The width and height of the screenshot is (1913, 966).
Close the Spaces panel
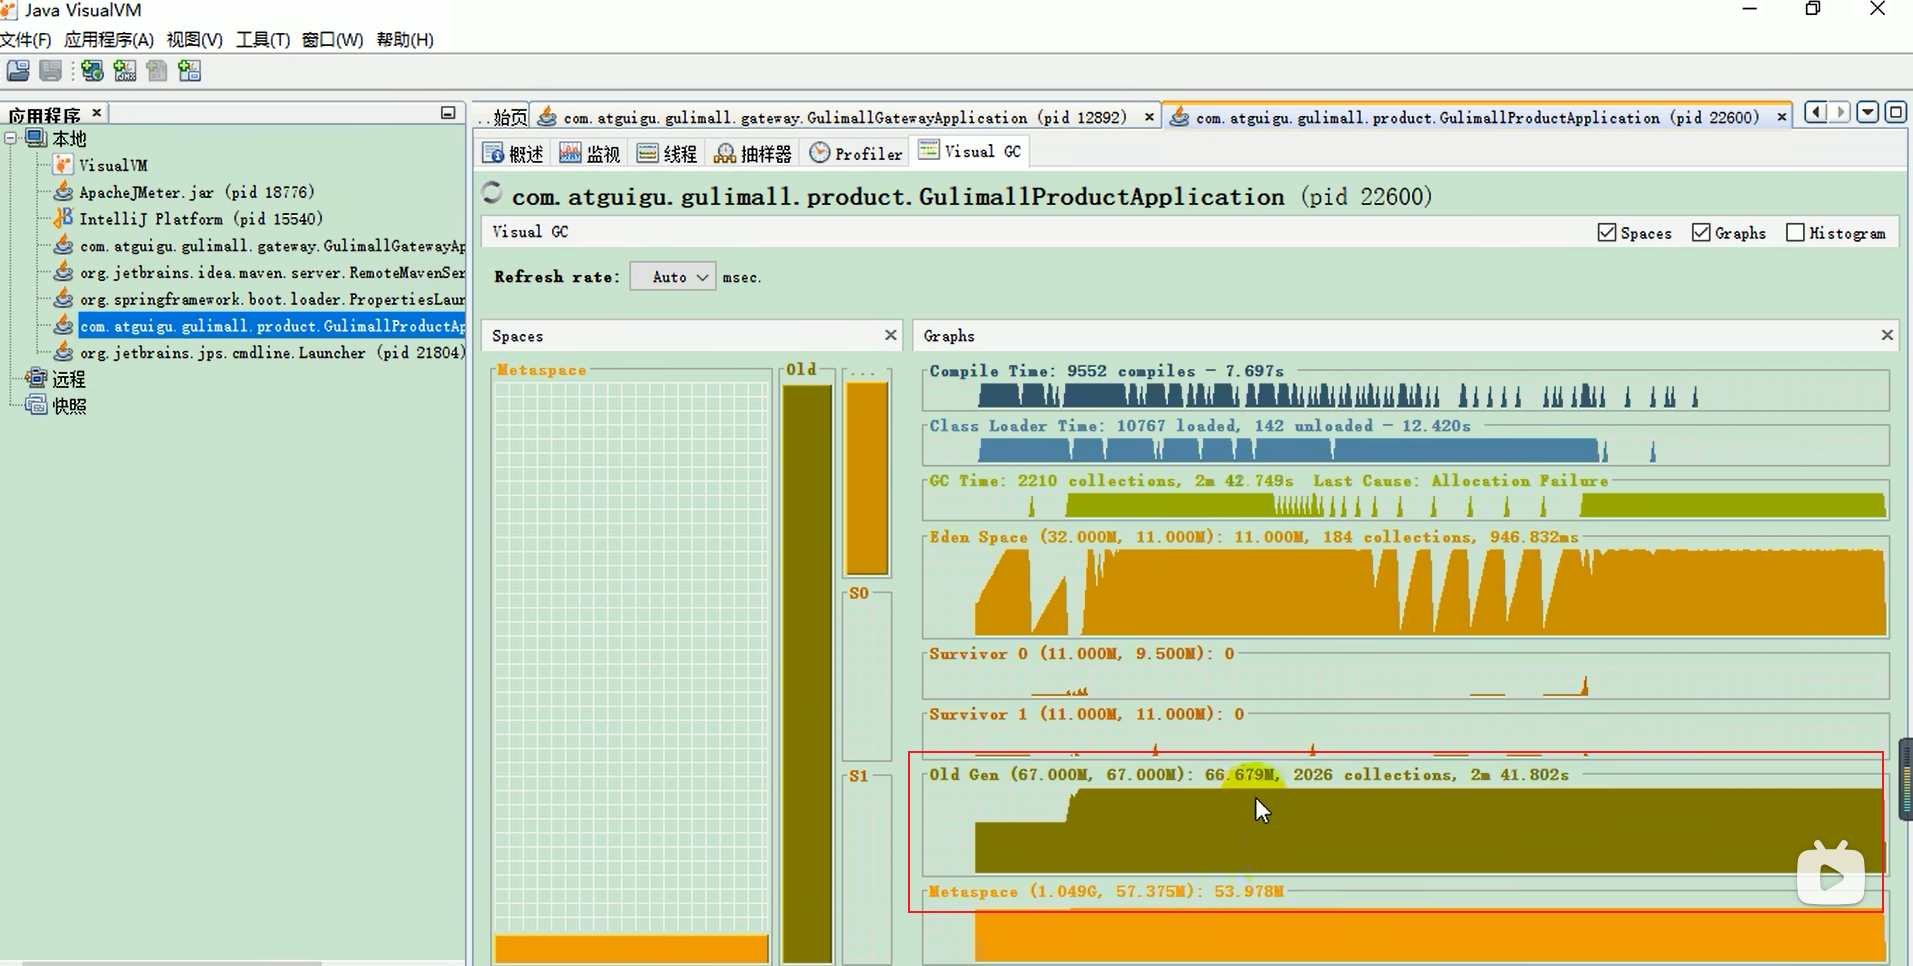click(890, 335)
